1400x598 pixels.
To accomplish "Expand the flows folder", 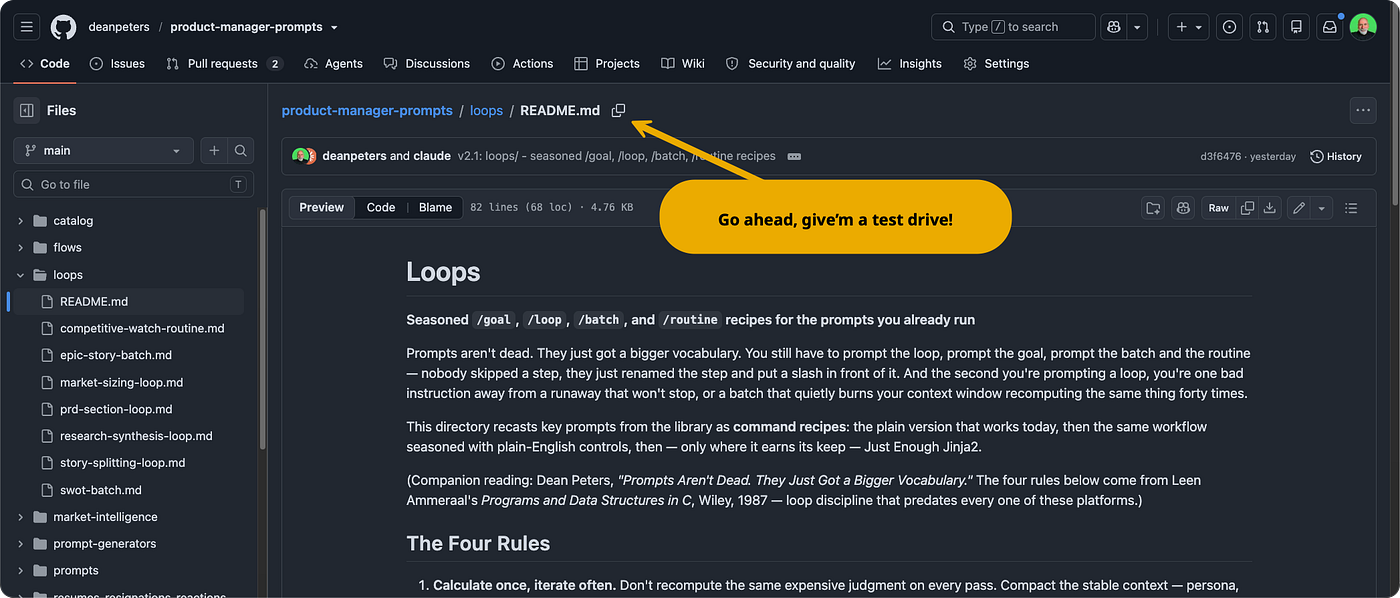I will 21,248.
